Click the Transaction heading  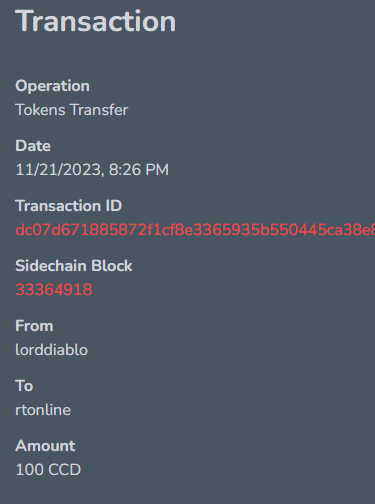tap(96, 21)
